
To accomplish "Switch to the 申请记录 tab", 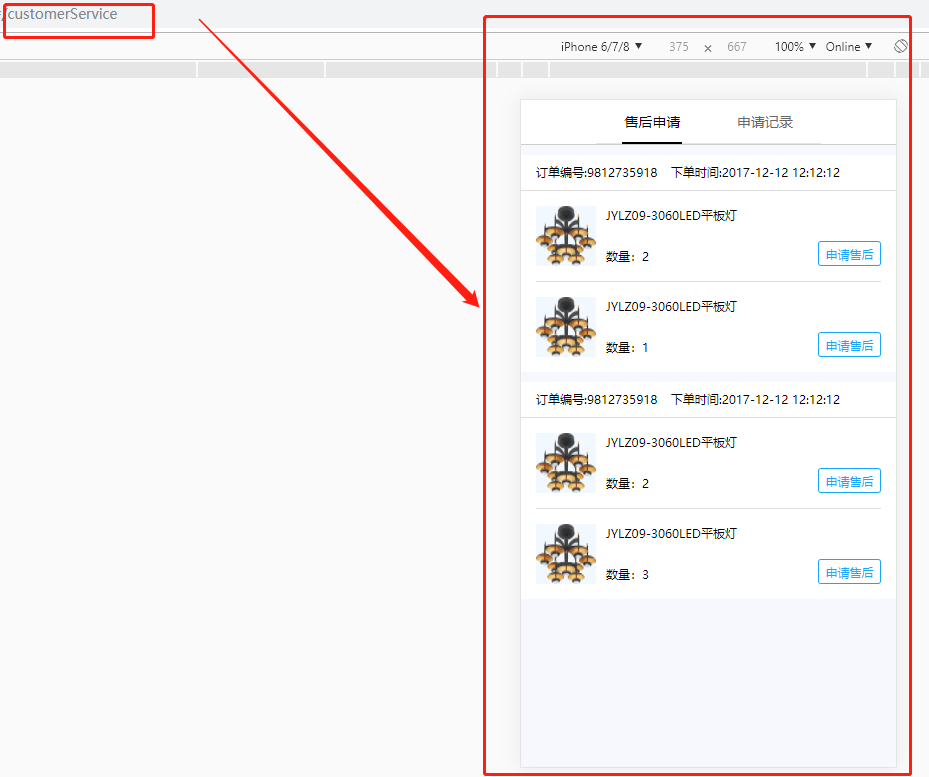I will (765, 122).
